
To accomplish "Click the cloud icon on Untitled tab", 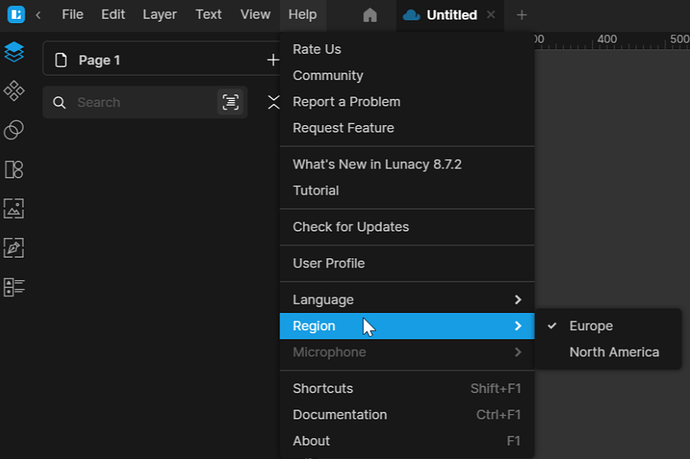I will (x=411, y=15).
